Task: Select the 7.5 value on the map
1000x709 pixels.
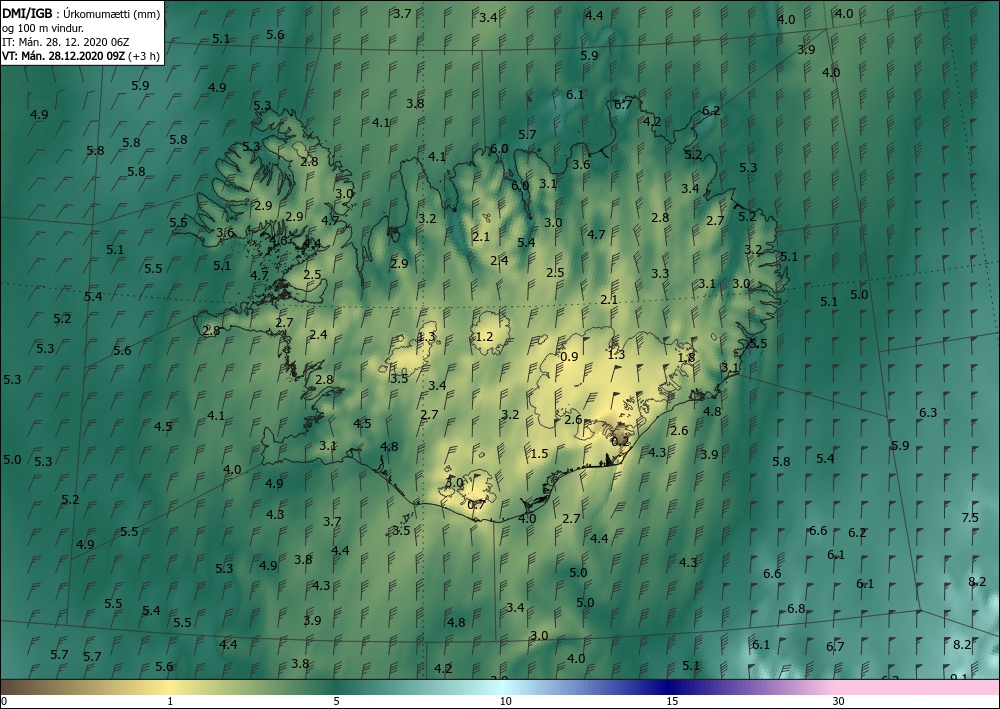Action: (969, 517)
